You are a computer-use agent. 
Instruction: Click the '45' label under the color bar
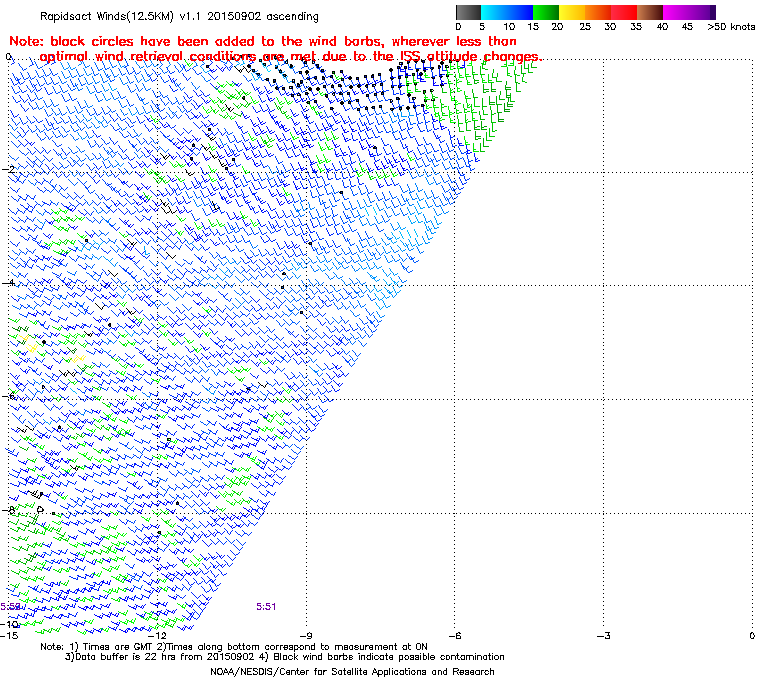click(687, 27)
